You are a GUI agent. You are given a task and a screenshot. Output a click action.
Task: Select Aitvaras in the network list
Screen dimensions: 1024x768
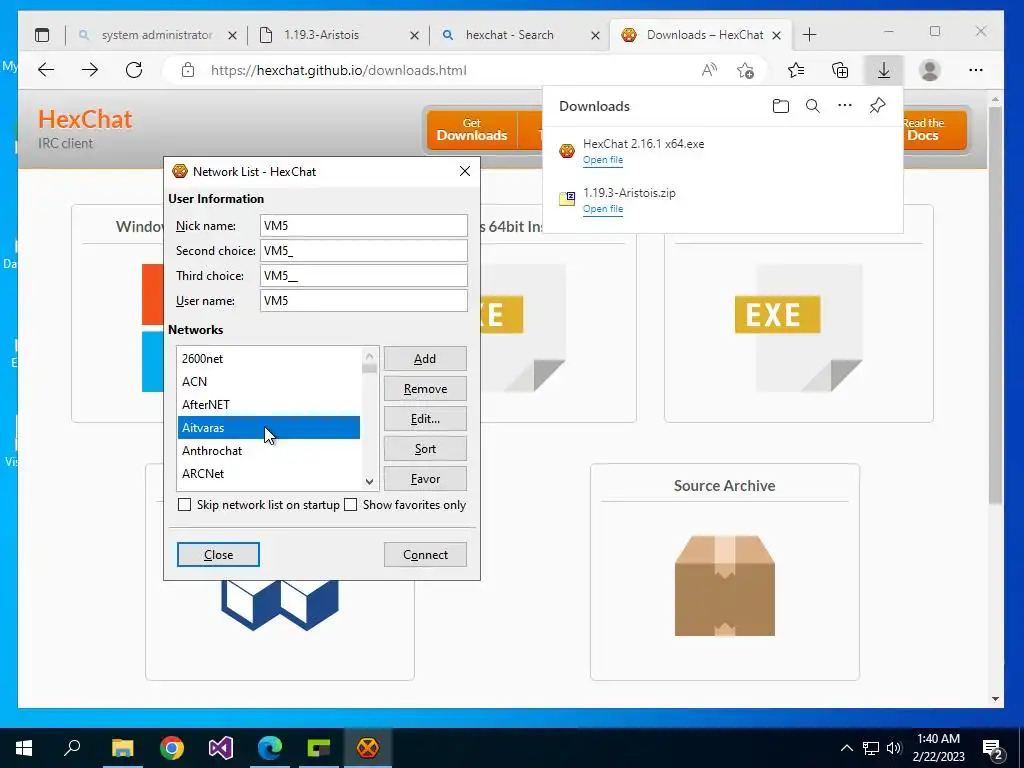pyautogui.click(x=269, y=428)
